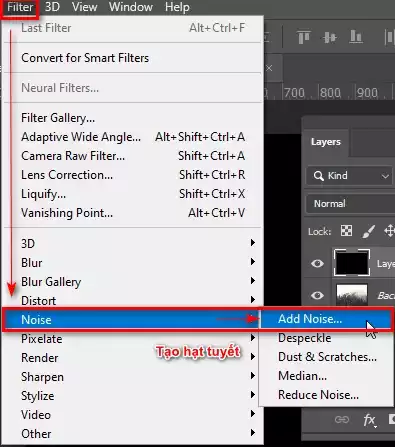This screenshot has width=395, height=447.
Task: Close the document tab
Action: pyautogui.click(x=269, y=68)
